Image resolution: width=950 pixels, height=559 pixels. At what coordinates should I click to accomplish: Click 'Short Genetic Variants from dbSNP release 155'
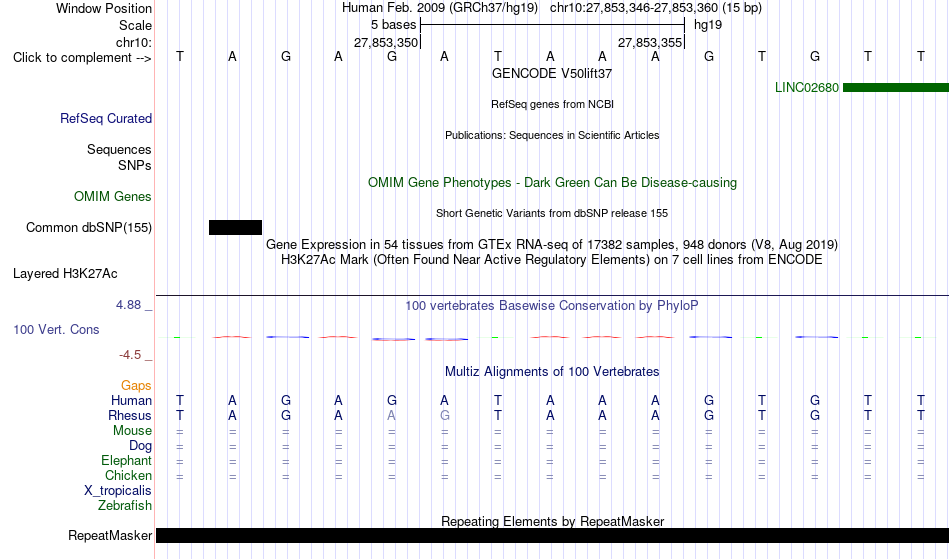(552, 213)
